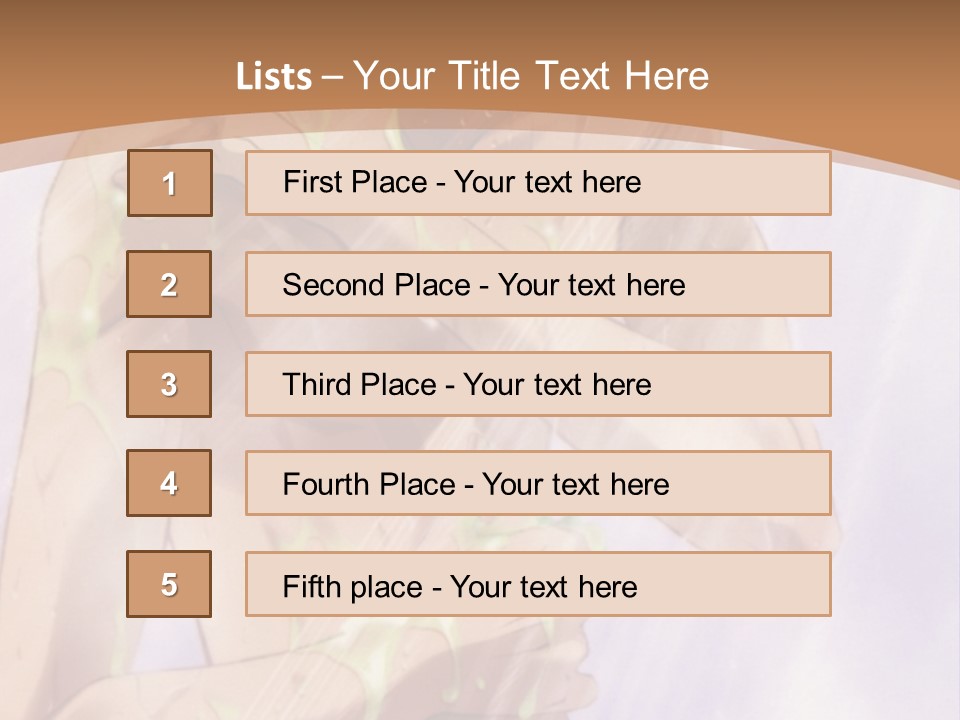Click 'Your Title Text Here' in the title
The image size is (960, 720).
click(531, 76)
